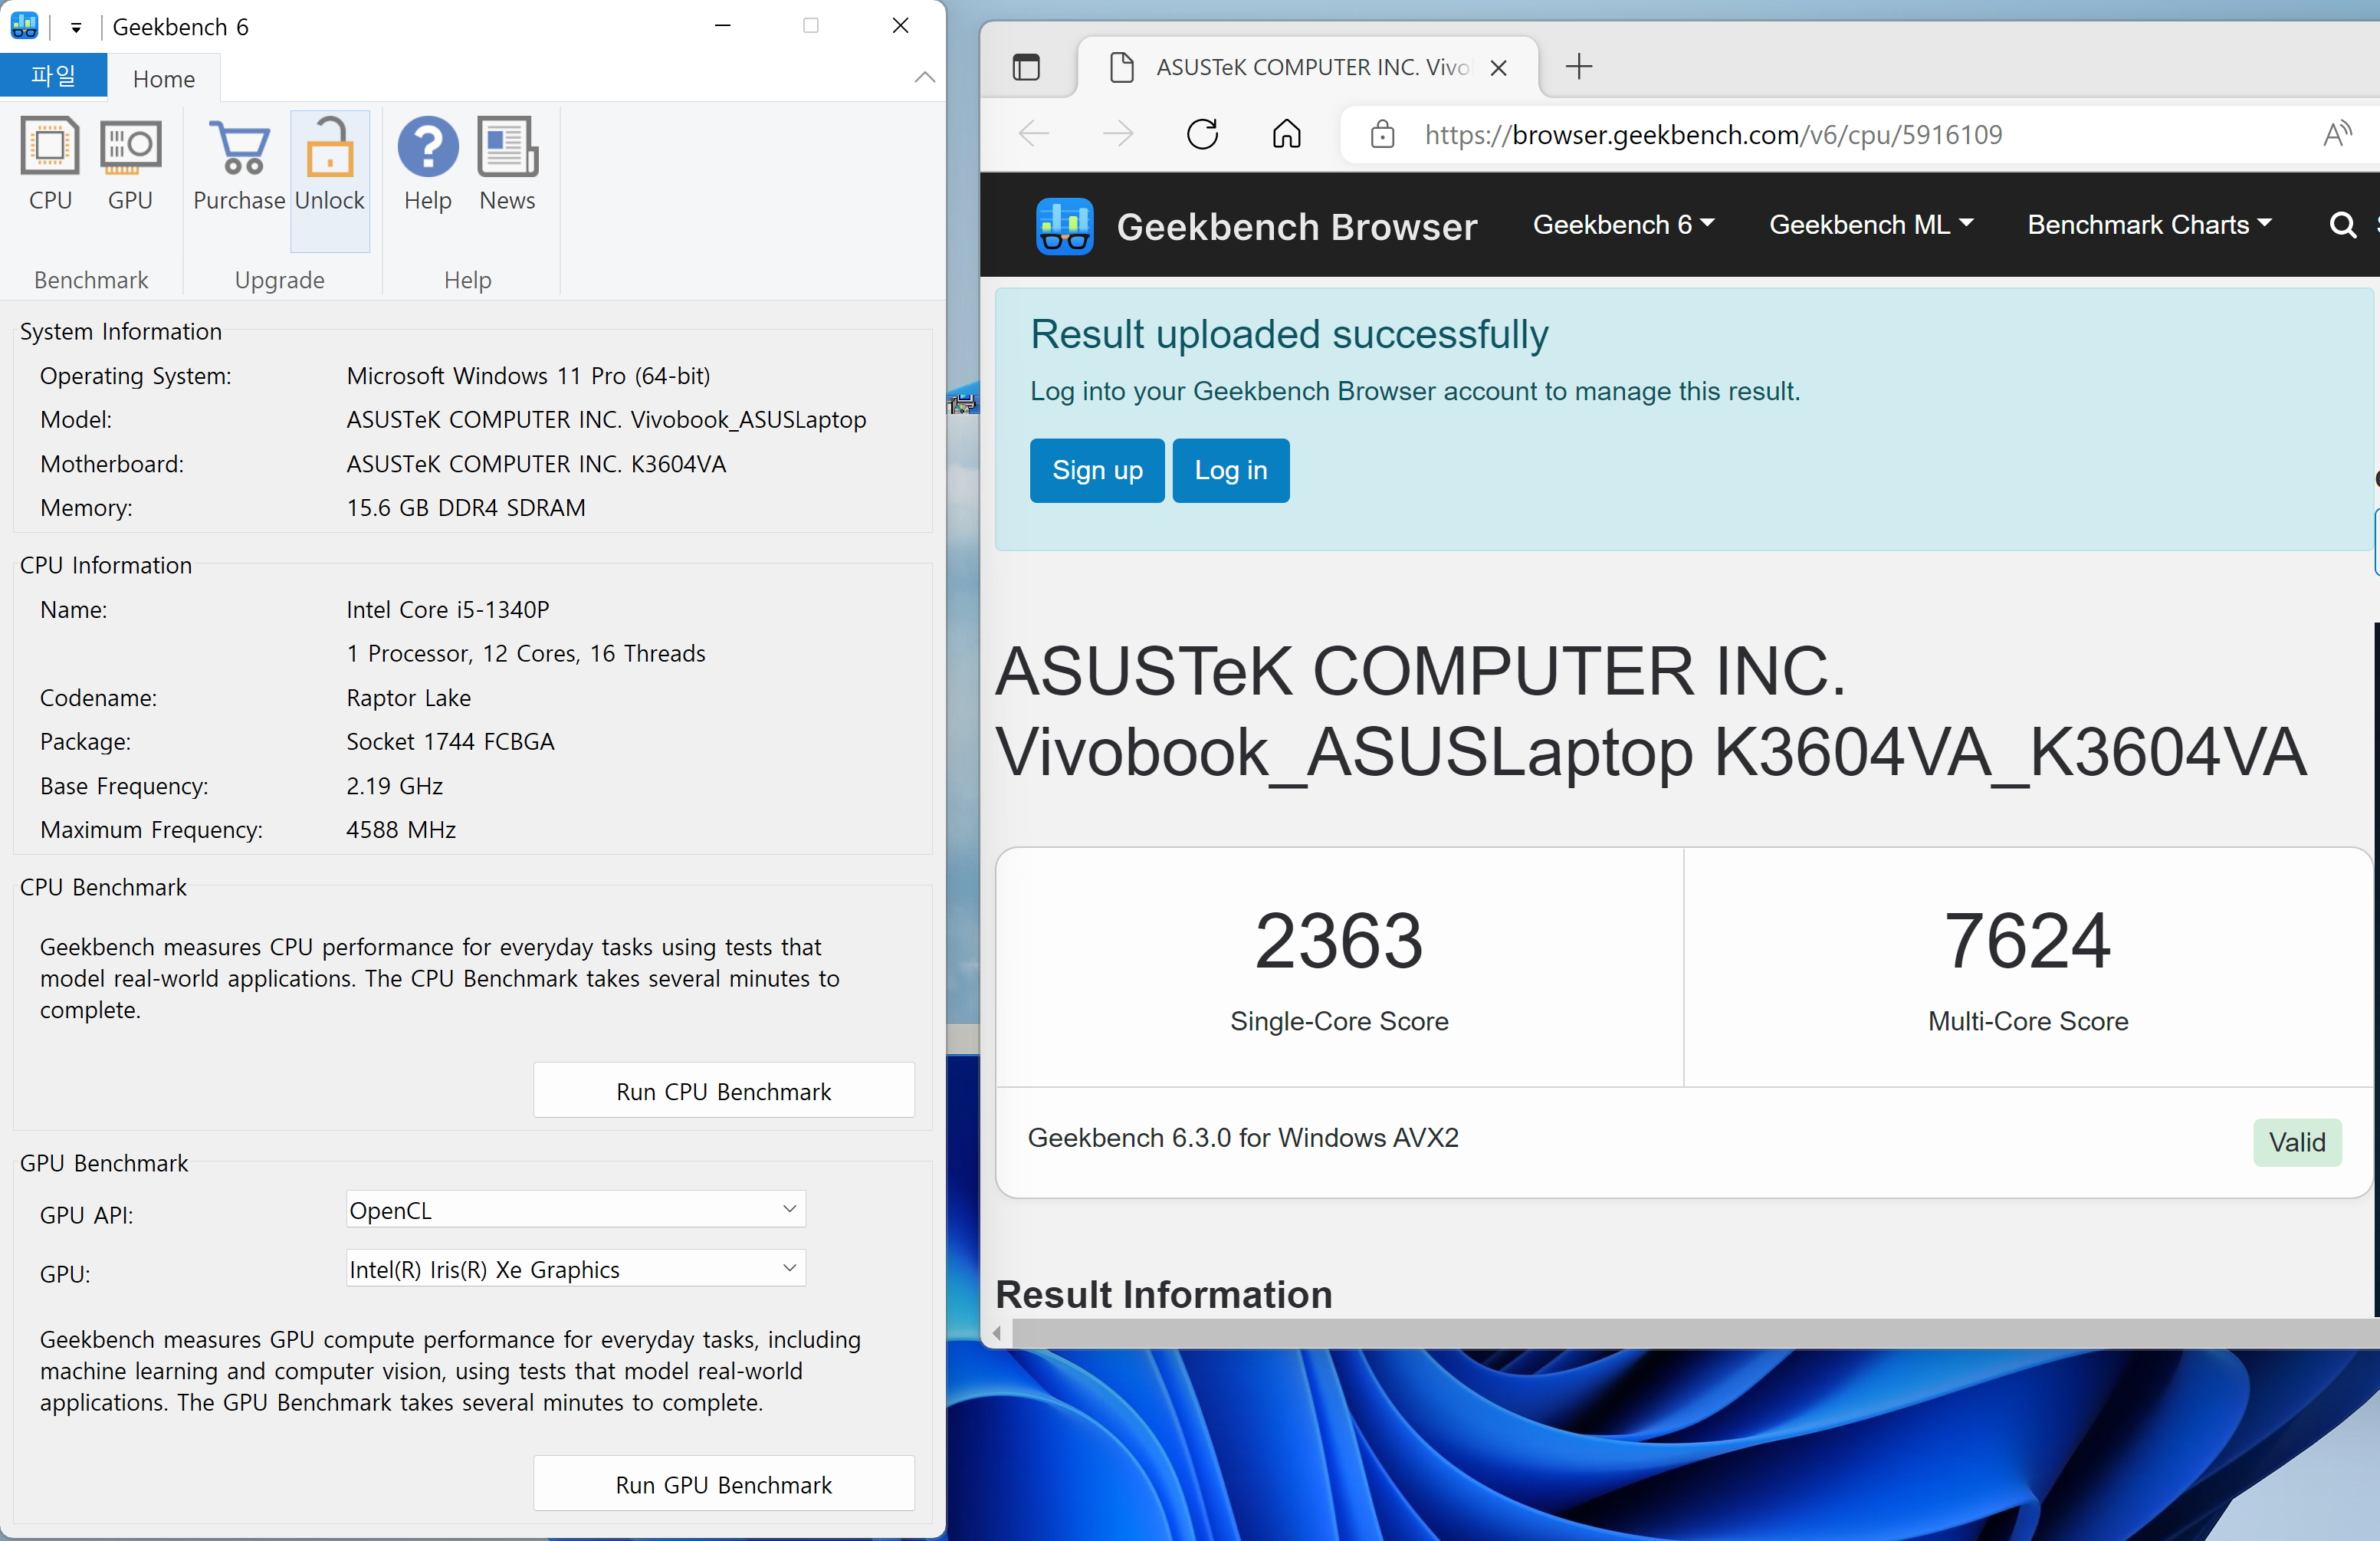Click the horizontal scrollbar left arrow in browser
The height and width of the screenshot is (1541, 2380).
996,1332
